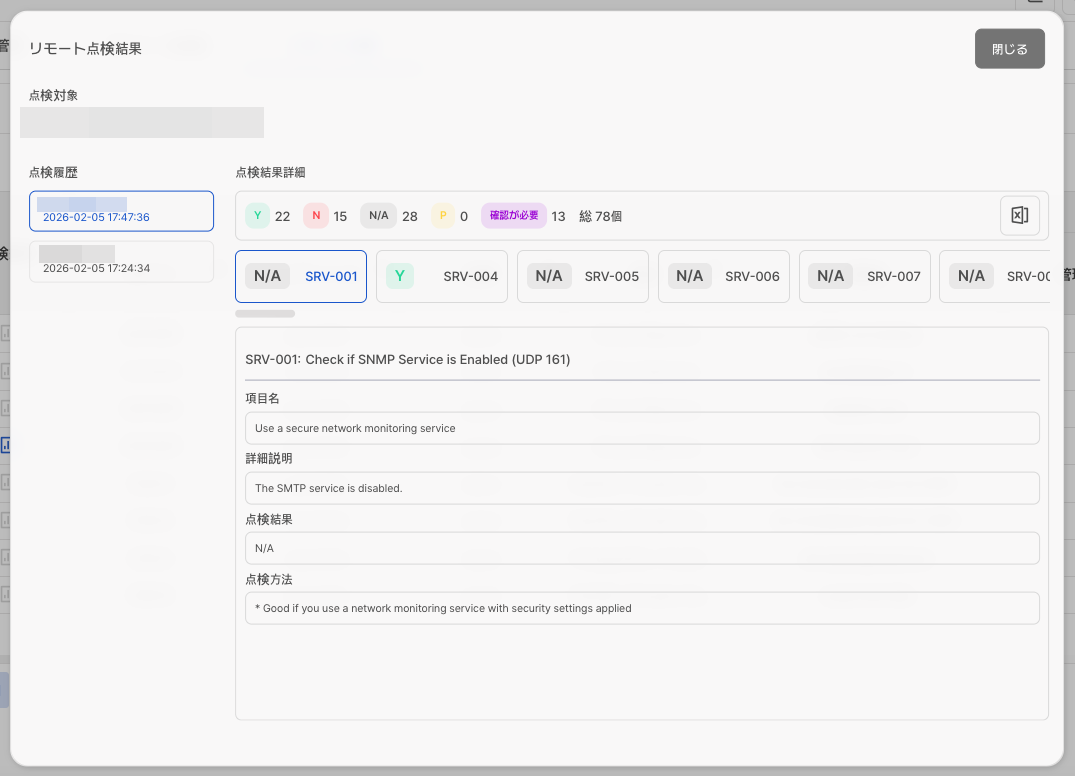Image resolution: width=1075 pixels, height=776 pixels.
Task: Click the gray N/A summary badge
Action: coord(378,216)
